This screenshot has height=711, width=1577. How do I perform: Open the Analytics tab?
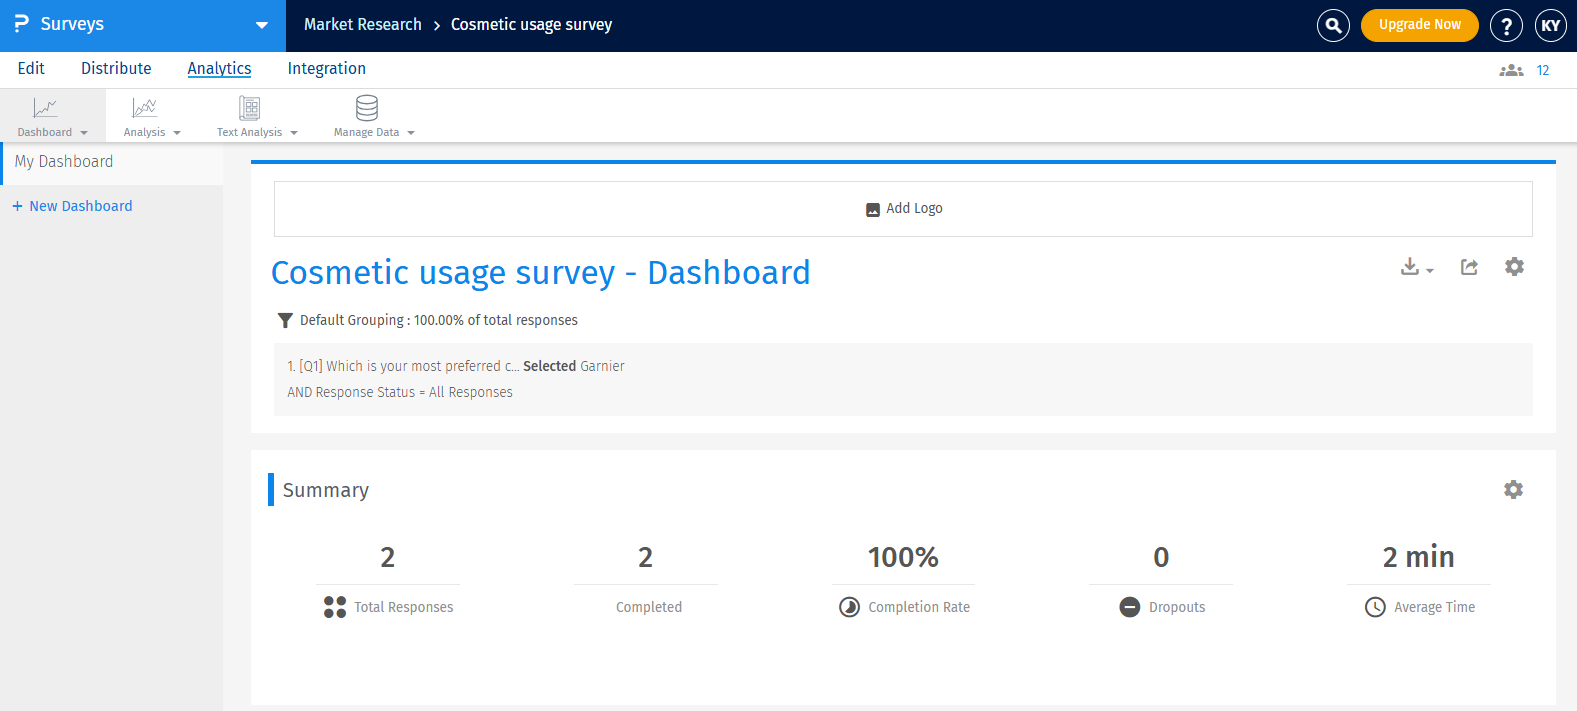pos(219,68)
